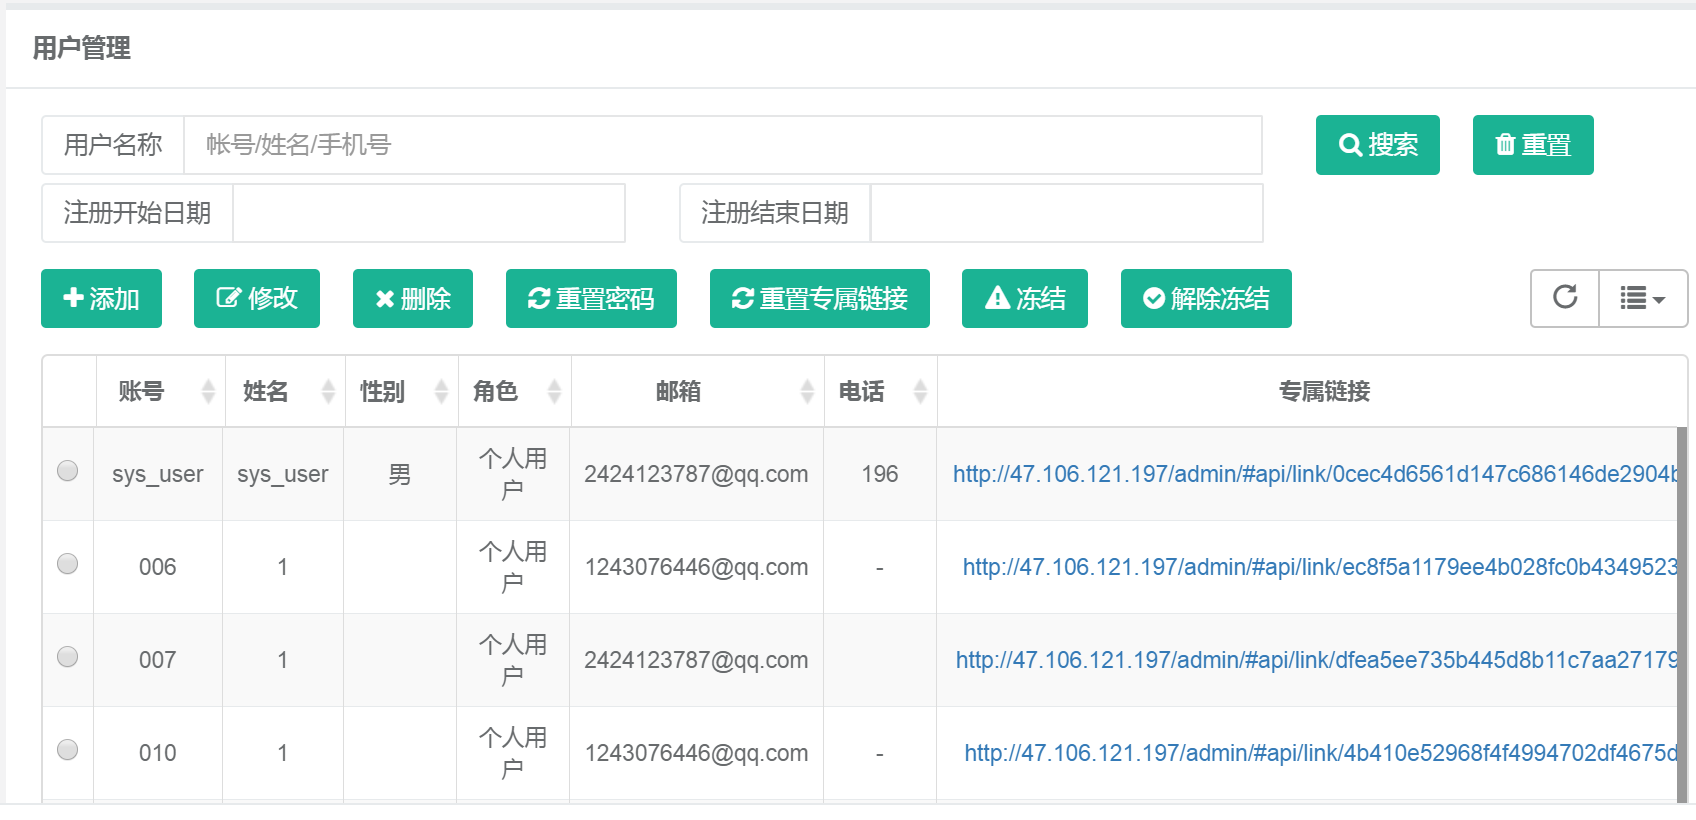The width and height of the screenshot is (1696, 820).
Task: Sort table by 角色 column
Action: tap(515, 391)
